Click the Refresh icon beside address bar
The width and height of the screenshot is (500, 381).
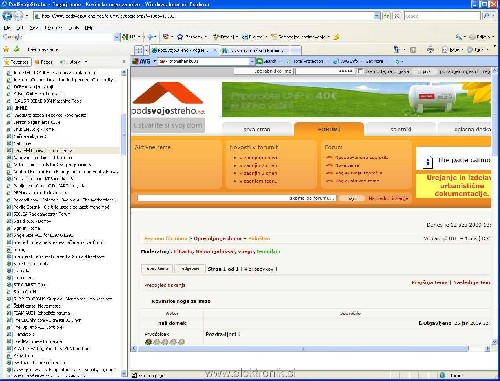click(386, 16)
